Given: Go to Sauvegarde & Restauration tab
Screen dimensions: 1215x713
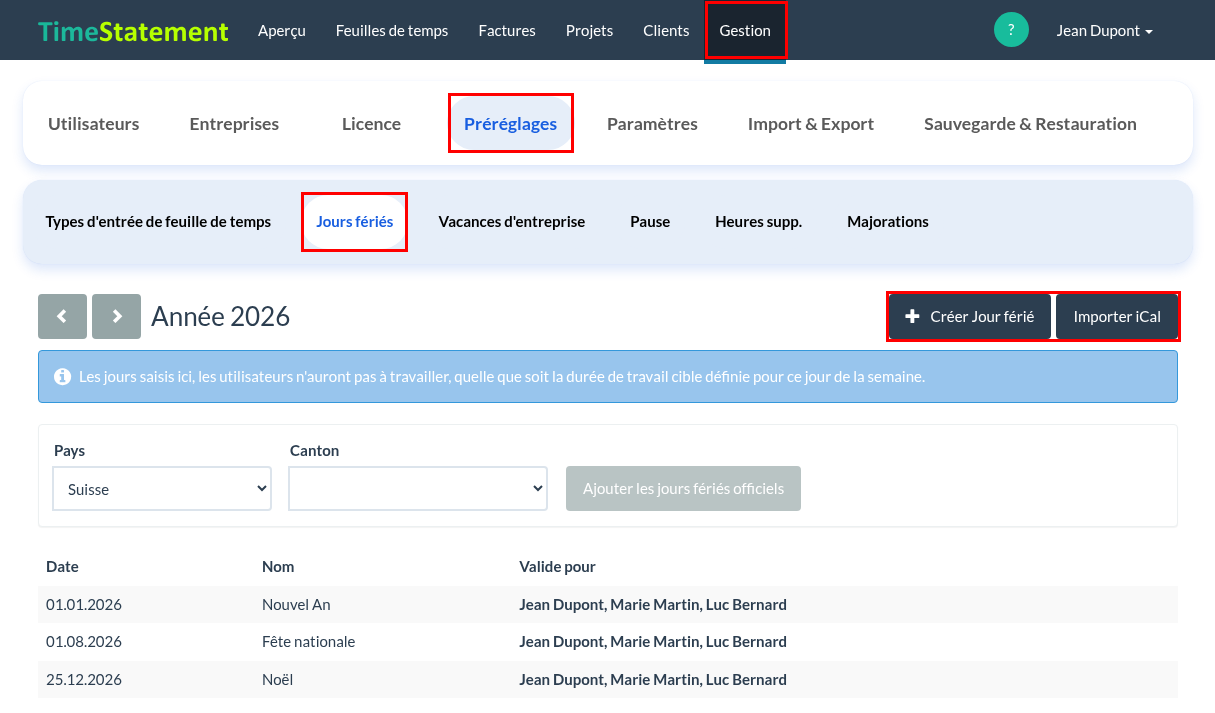Looking at the screenshot, I should pyautogui.click(x=1030, y=124).
